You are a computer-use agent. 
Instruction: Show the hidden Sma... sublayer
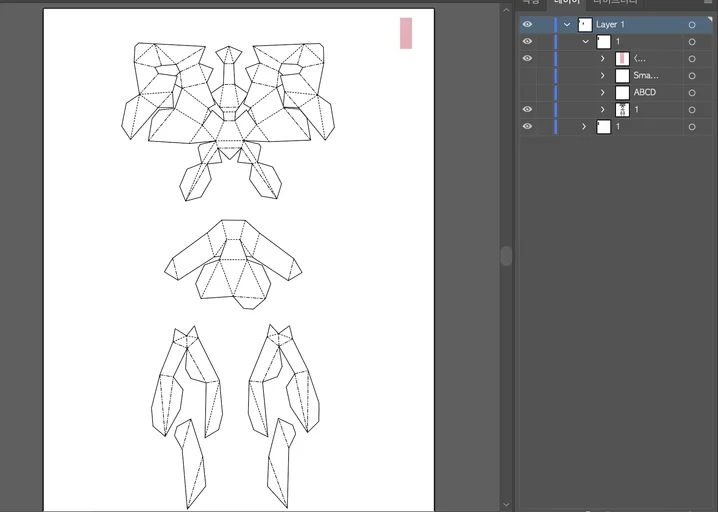(x=527, y=76)
